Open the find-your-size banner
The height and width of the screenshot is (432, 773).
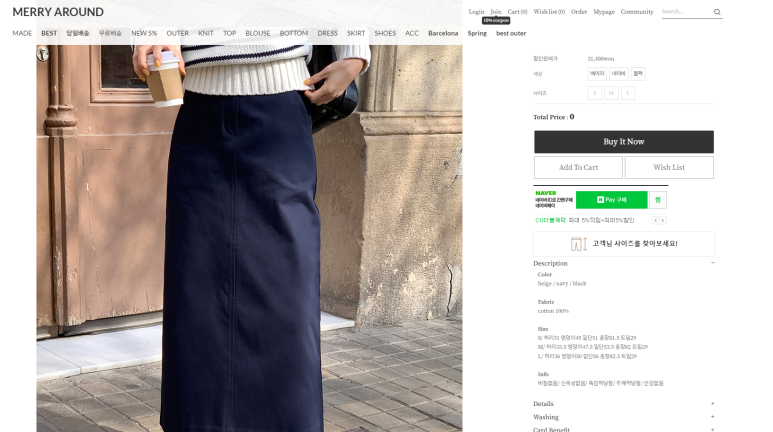624,244
